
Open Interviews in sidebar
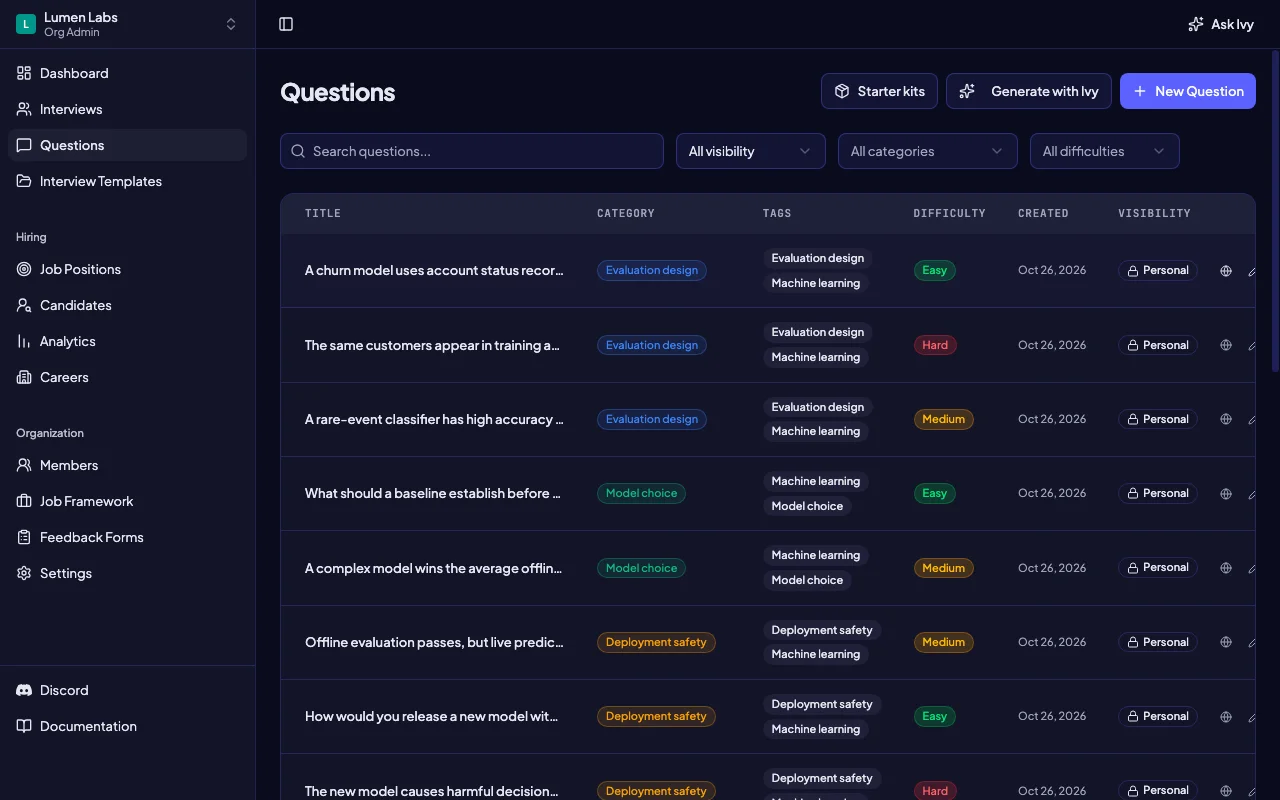coord(128,109)
